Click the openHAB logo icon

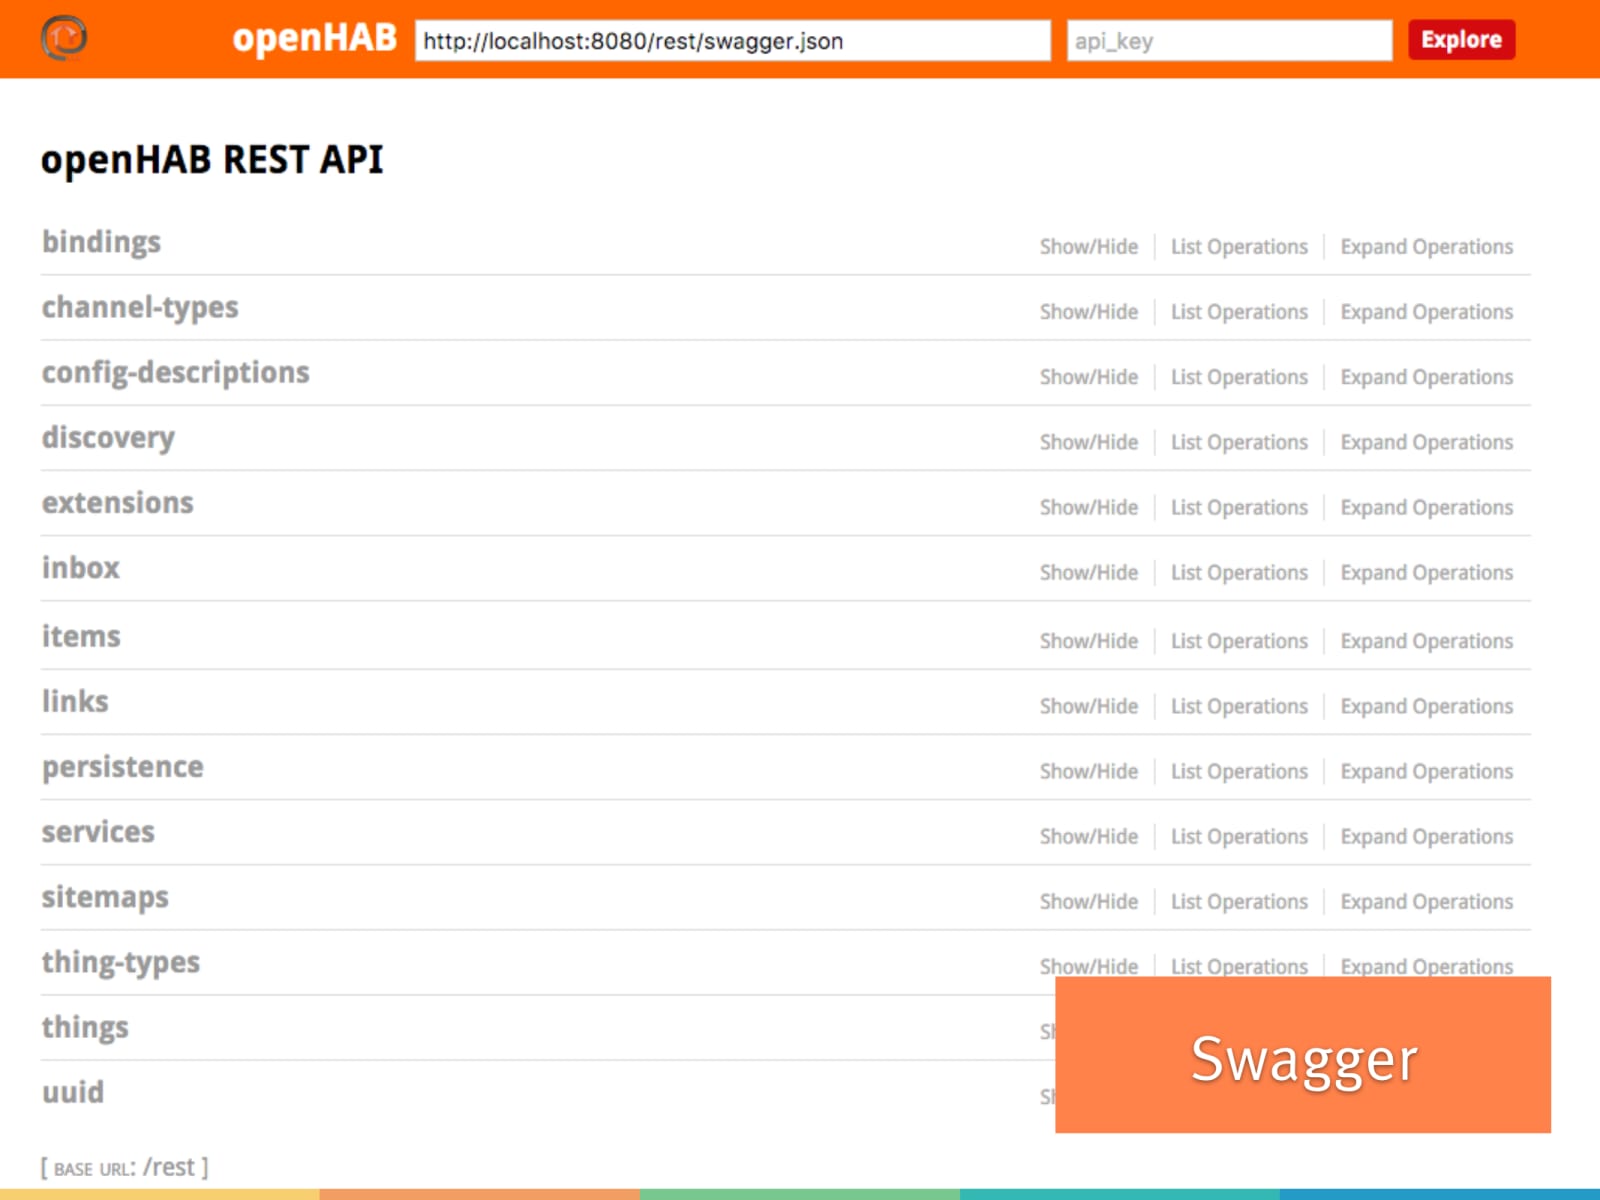[64, 38]
